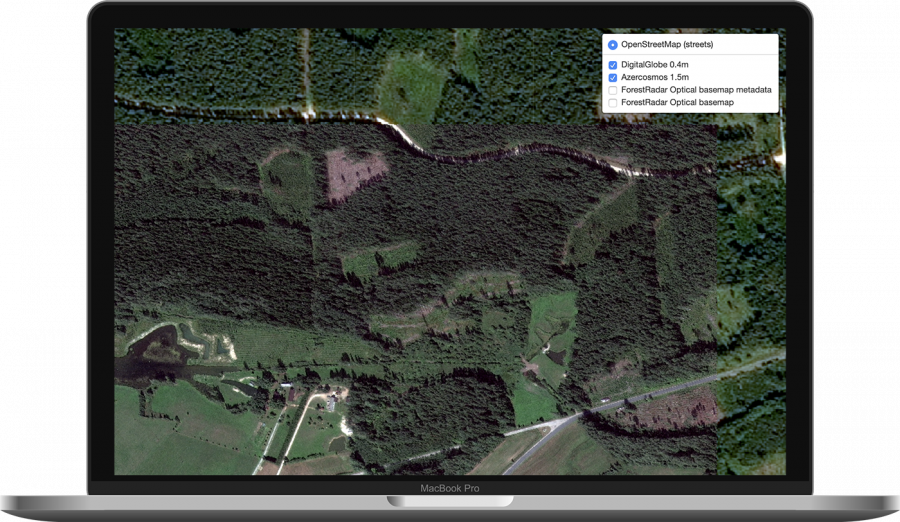Viewport: 900px width, 522px height.
Task: Select the OpenStreetMap (streets) radio button
Action: pyautogui.click(x=612, y=45)
